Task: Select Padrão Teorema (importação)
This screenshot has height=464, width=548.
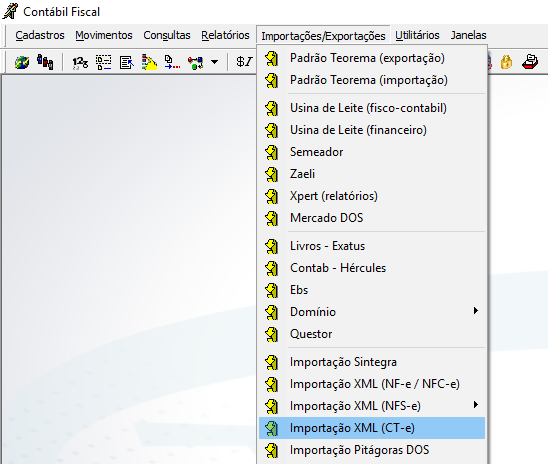Action: tap(372, 80)
